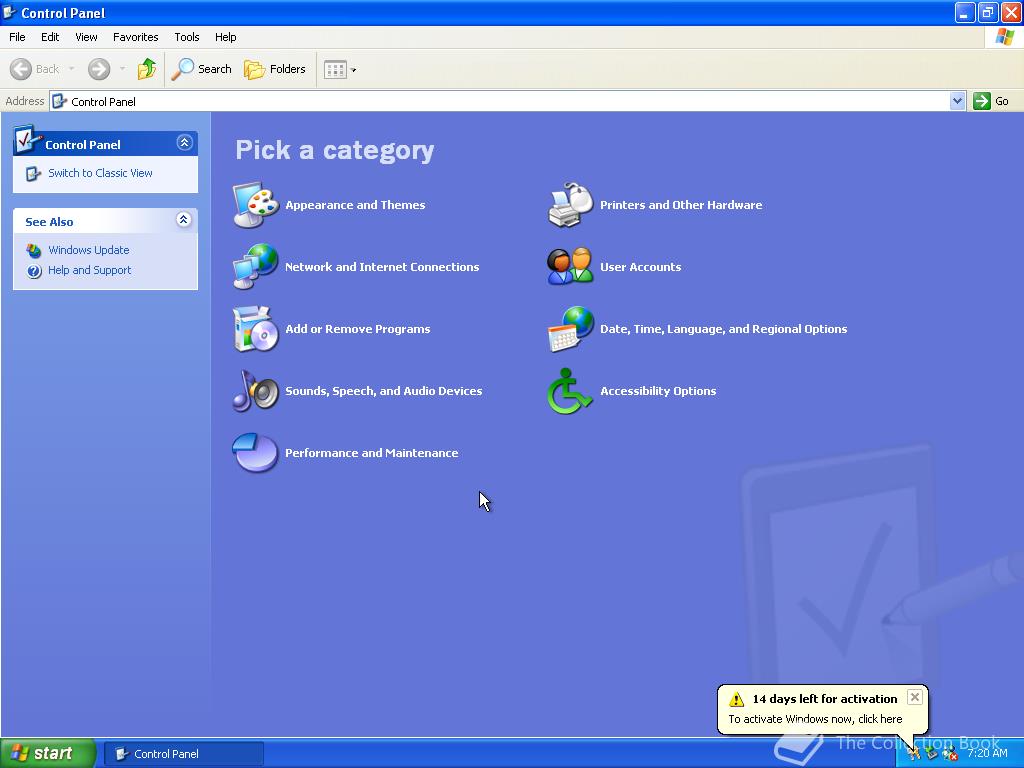Toggle the Folders pane button
This screenshot has height=768, width=1024.
(275, 69)
